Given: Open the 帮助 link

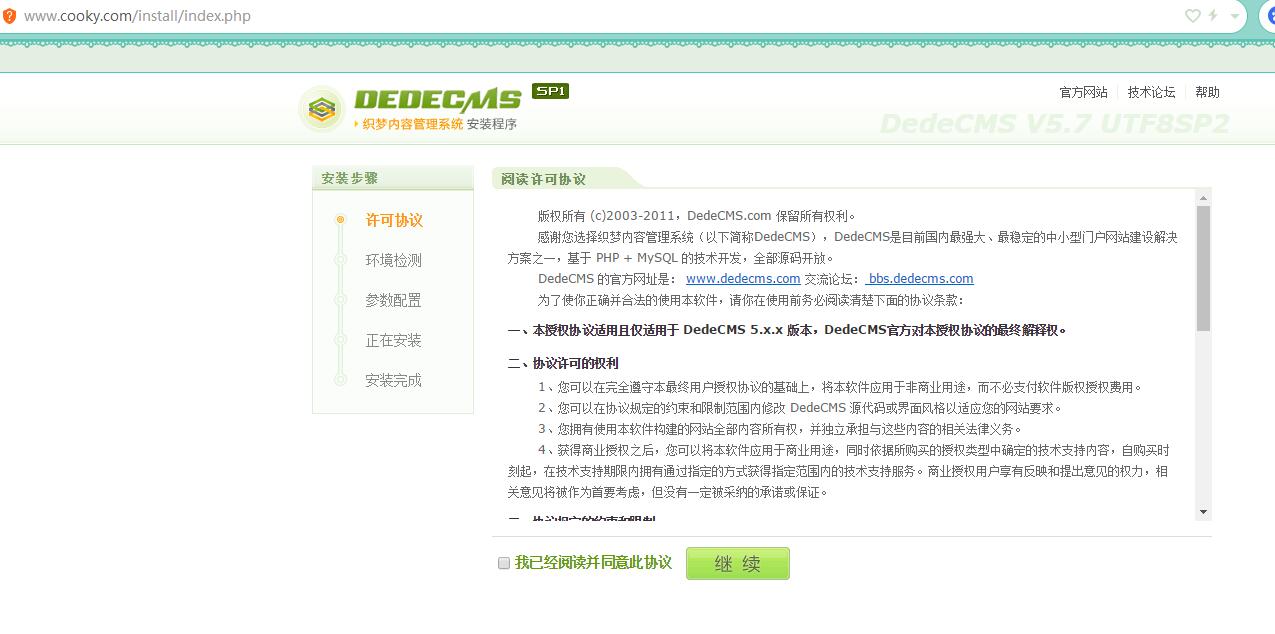Looking at the screenshot, I should pyautogui.click(x=1208, y=92).
